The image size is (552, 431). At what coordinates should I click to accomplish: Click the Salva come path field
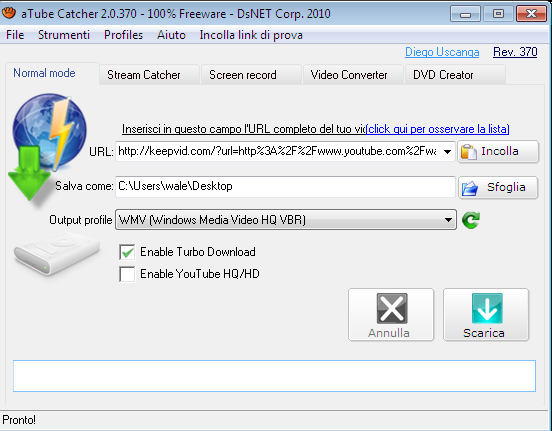(x=285, y=186)
